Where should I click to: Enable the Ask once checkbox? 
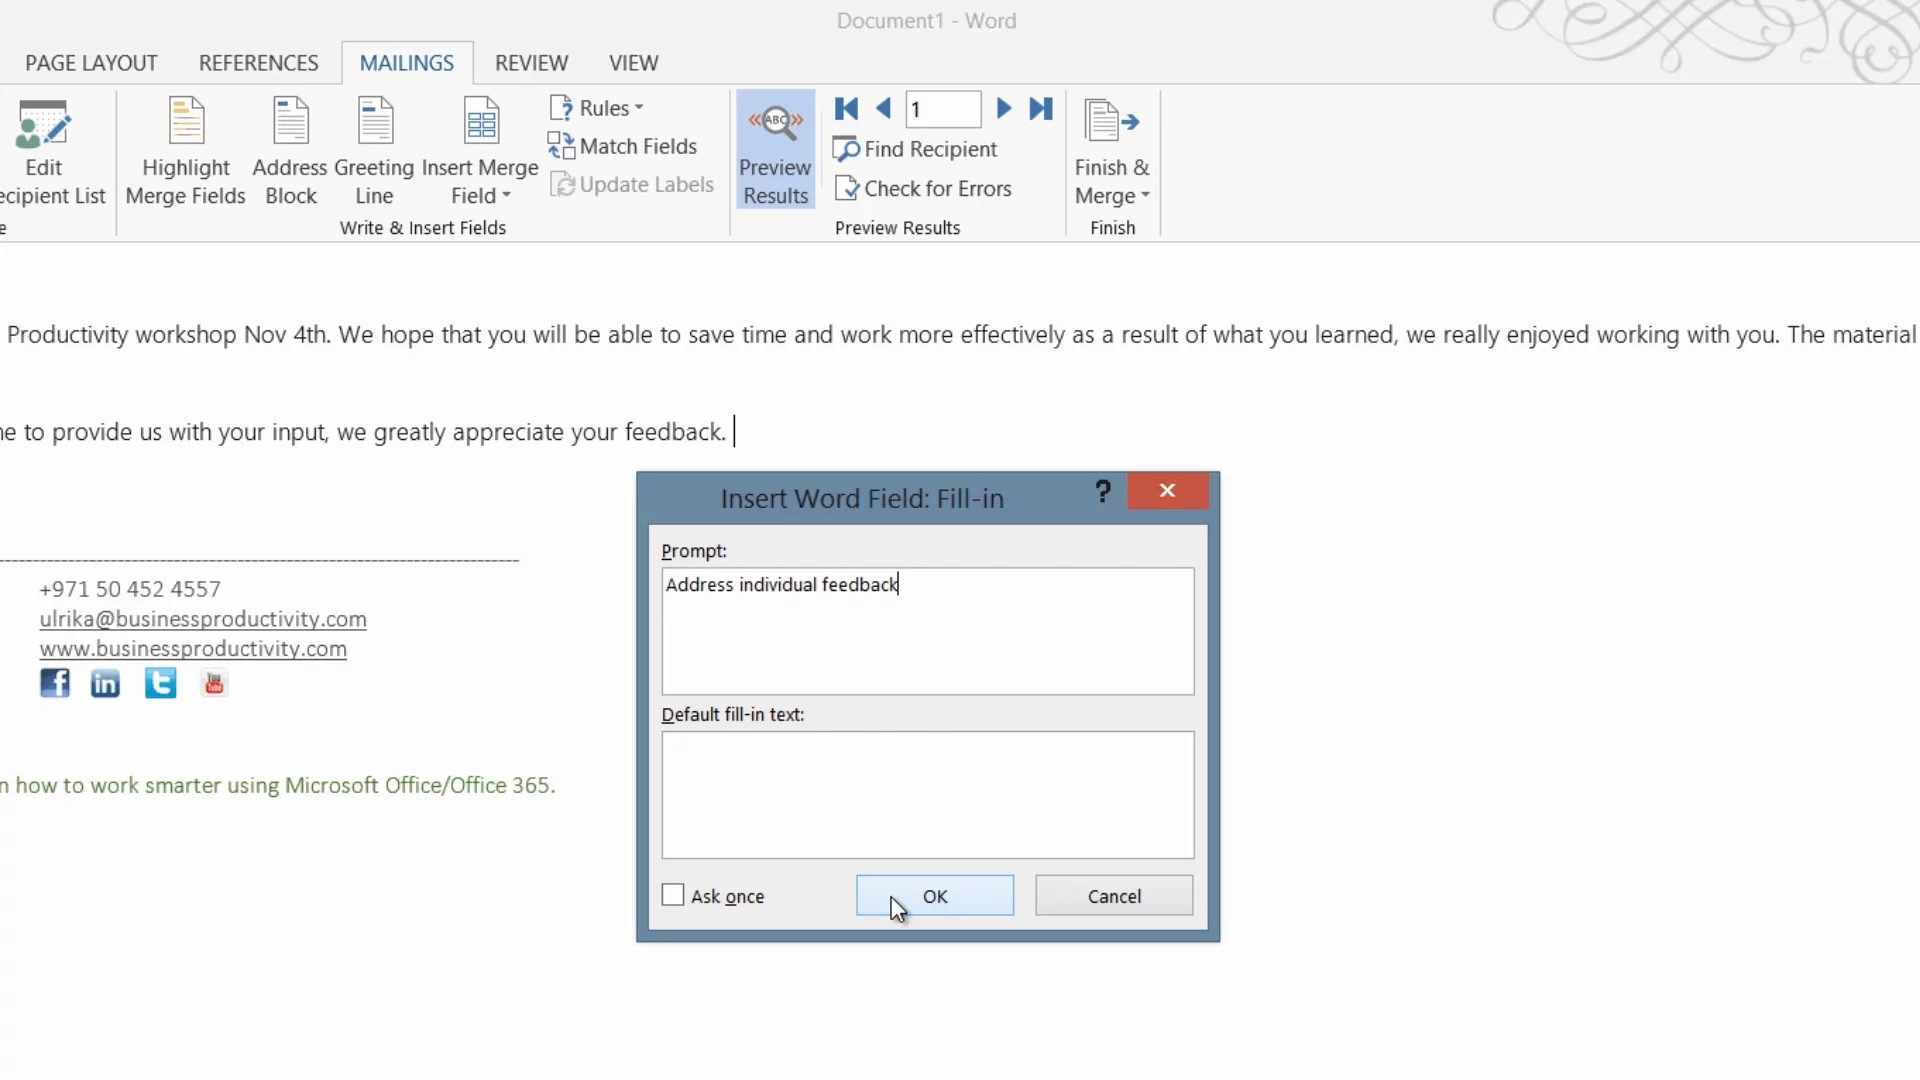click(673, 895)
